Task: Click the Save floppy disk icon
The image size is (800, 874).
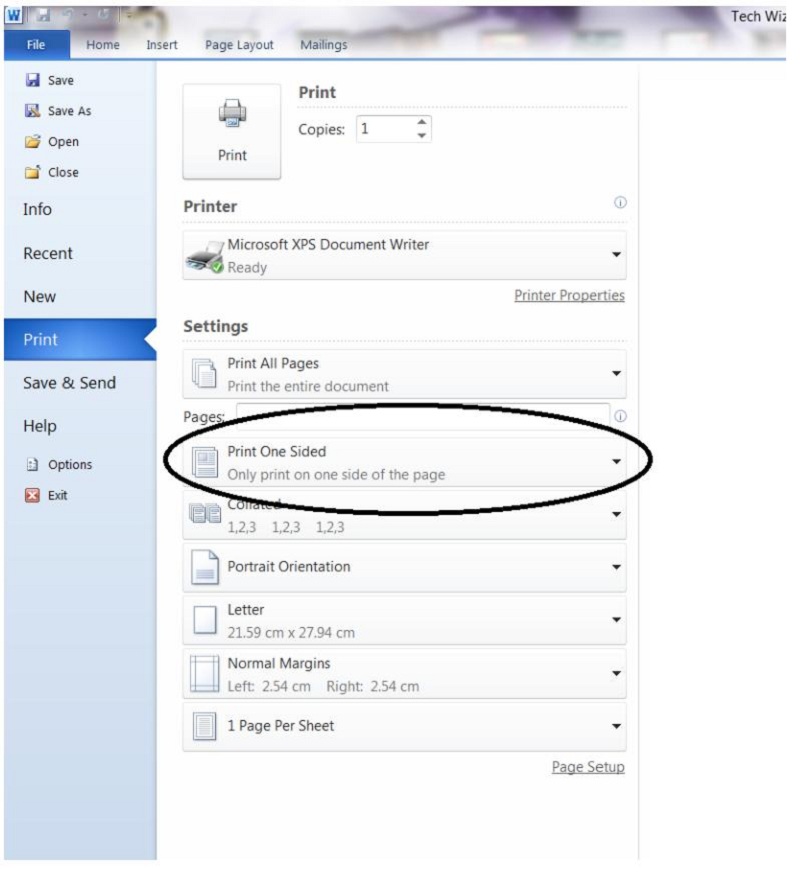Action: (33, 80)
